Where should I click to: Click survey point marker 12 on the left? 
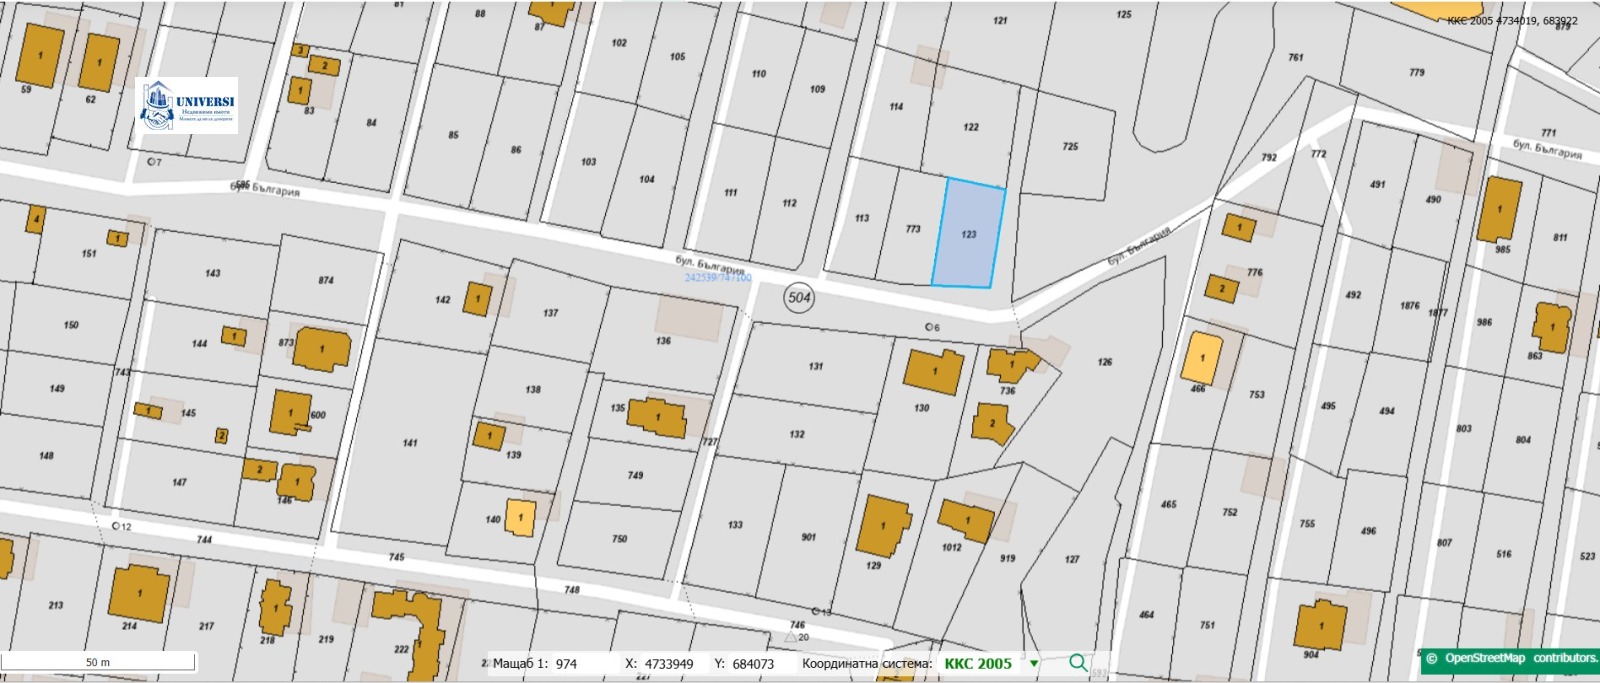[x=116, y=526]
